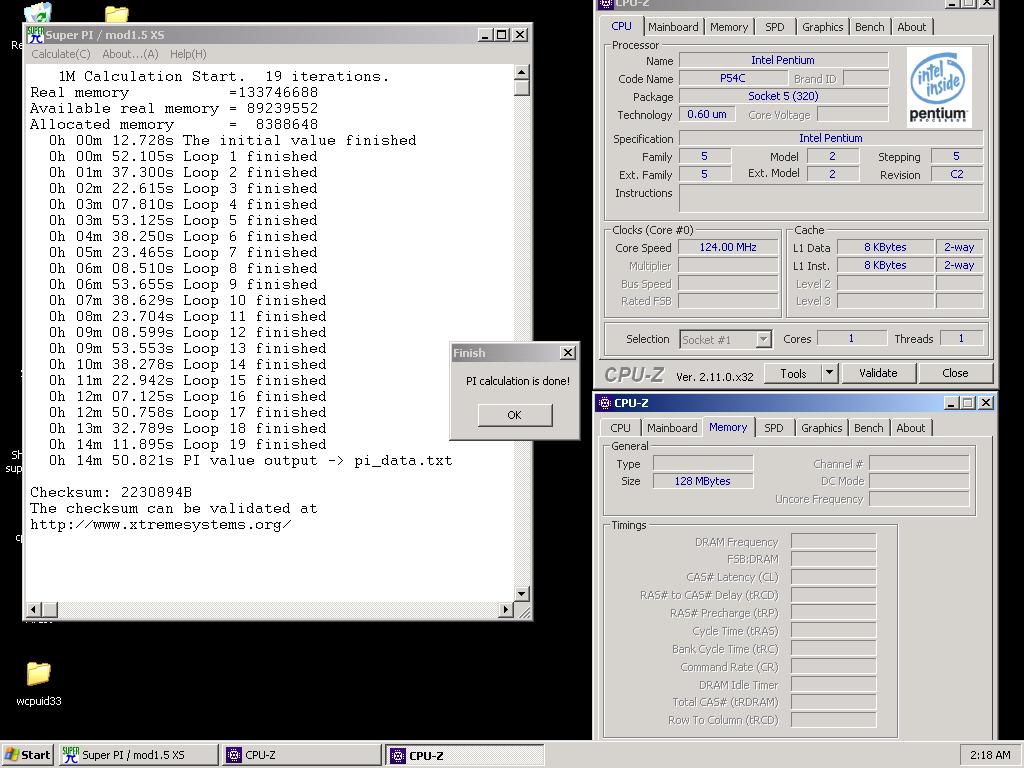
Task: Close the Finish dialog
Action: click(x=568, y=353)
